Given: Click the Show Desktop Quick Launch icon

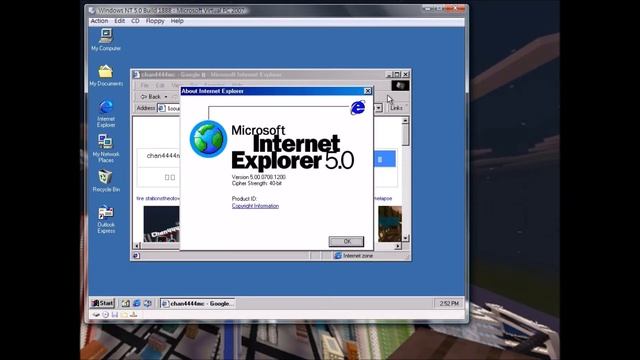Looking at the screenshot, I should (x=126, y=303).
